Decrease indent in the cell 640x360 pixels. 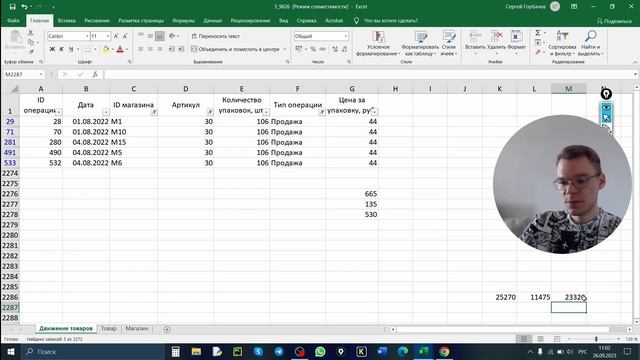(x=171, y=49)
